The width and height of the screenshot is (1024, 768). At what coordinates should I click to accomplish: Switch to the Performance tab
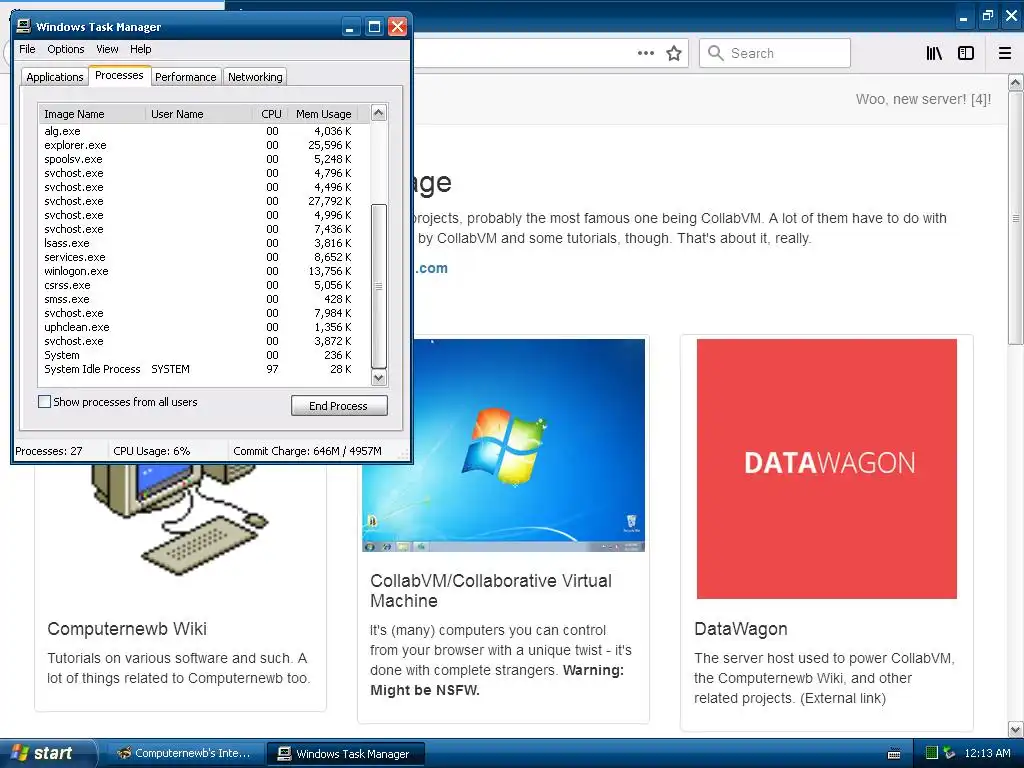(185, 77)
